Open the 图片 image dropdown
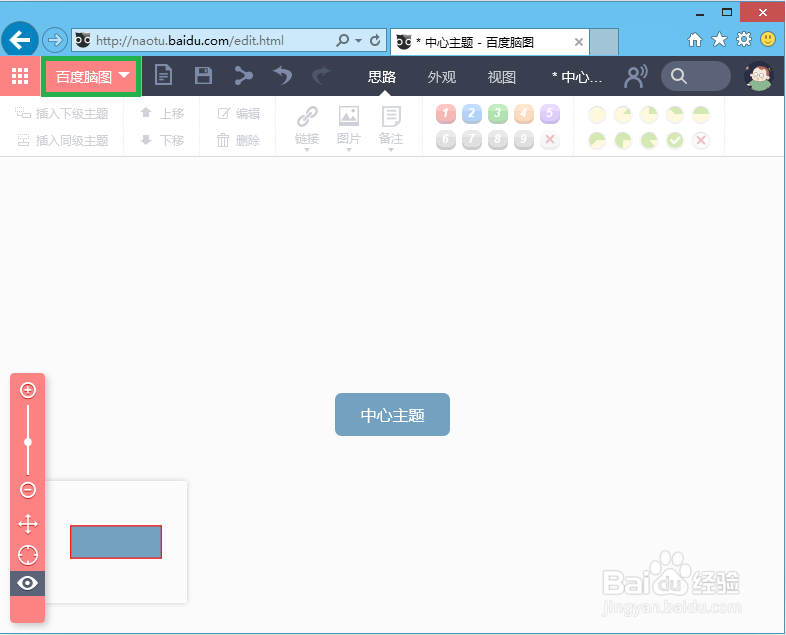The width and height of the screenshot is (786, 635). coord(349,128)
